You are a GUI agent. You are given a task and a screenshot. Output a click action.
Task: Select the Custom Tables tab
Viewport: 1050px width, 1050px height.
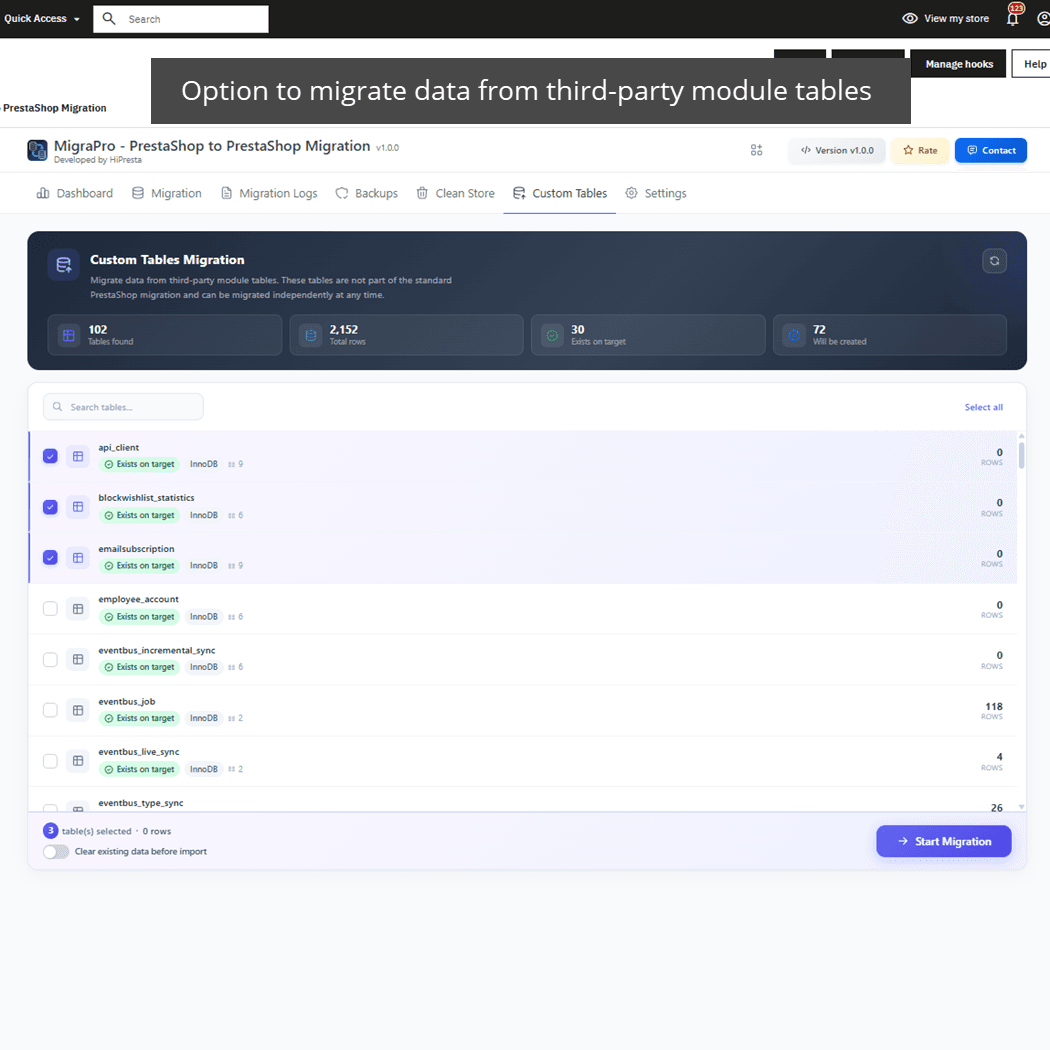560,193
